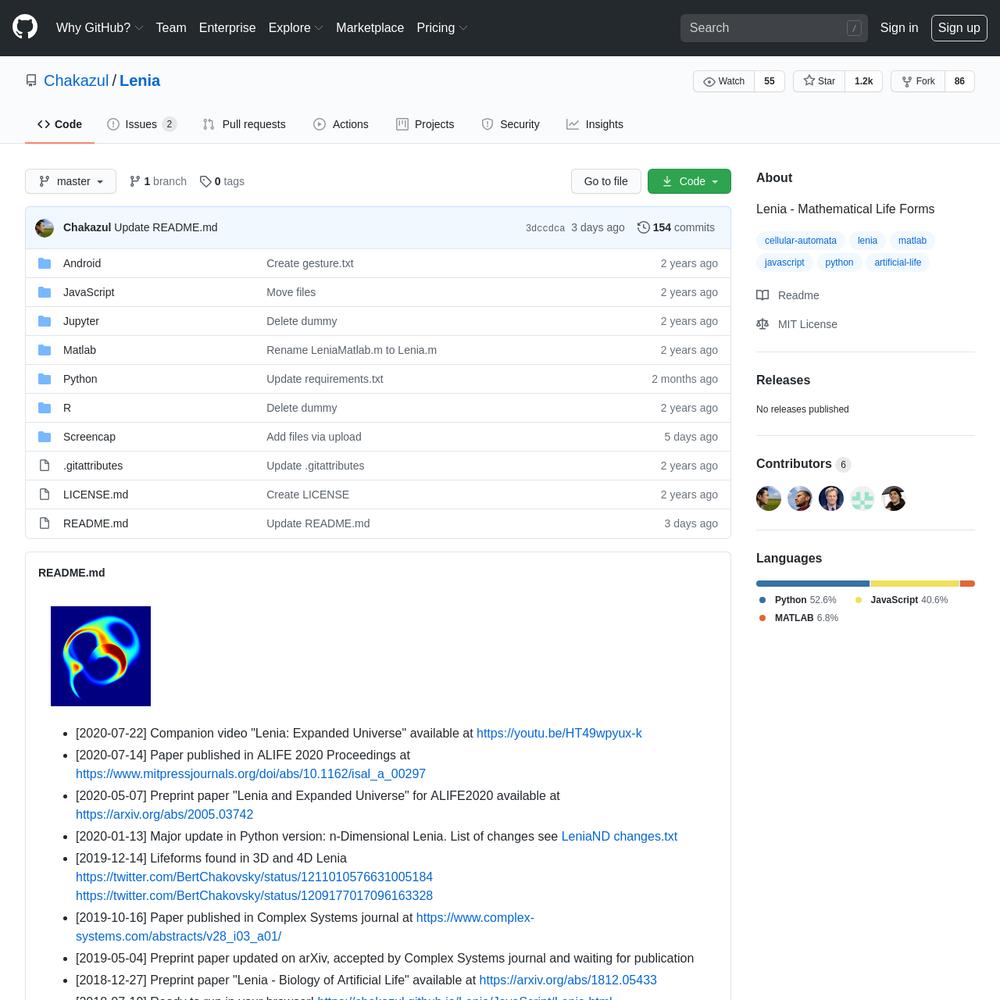This screenshot has height=1000, width=1000.
Task: Open the Team nav item
Action: point(171,27)
